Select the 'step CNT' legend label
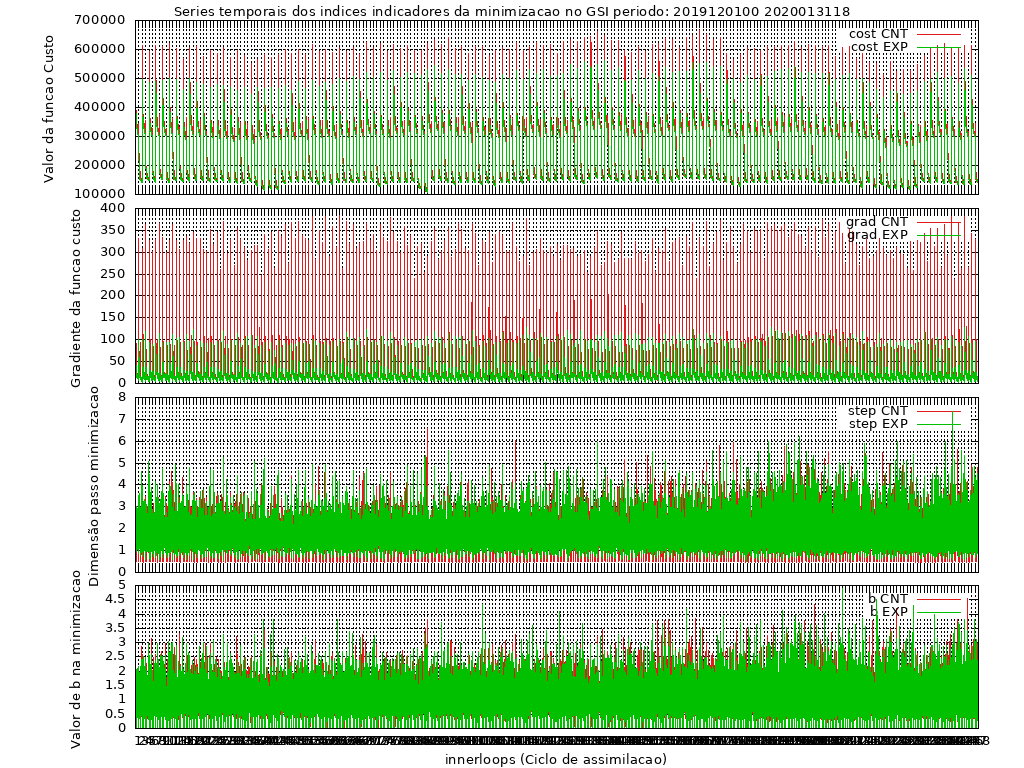This screenshot has height=768, width=1024. point(878,411)
